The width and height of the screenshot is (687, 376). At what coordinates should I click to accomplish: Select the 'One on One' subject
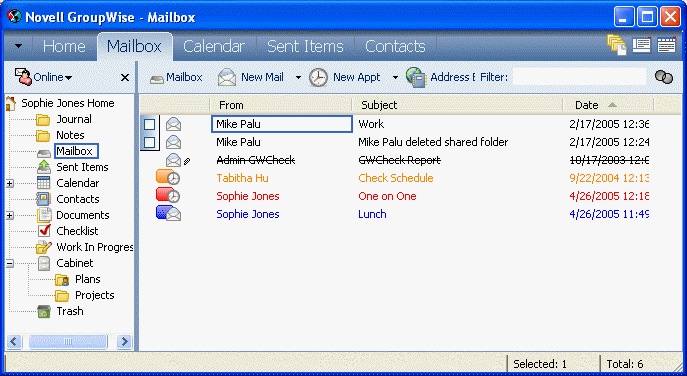(387, 196)
